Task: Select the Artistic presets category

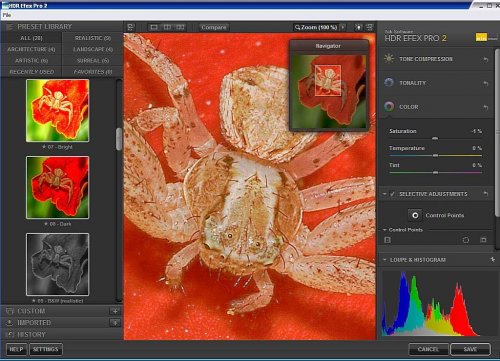Action: [31, 61]
